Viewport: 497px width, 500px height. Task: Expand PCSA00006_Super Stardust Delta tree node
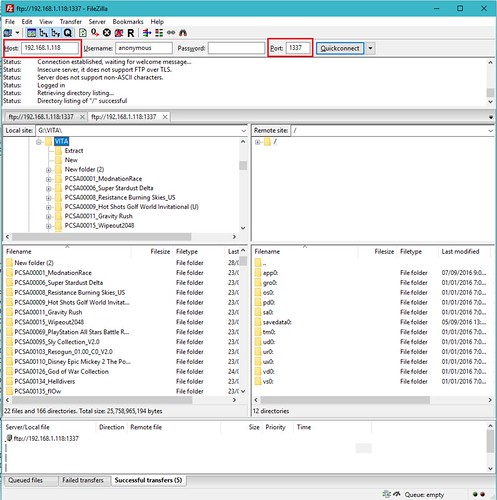(49, 189)
